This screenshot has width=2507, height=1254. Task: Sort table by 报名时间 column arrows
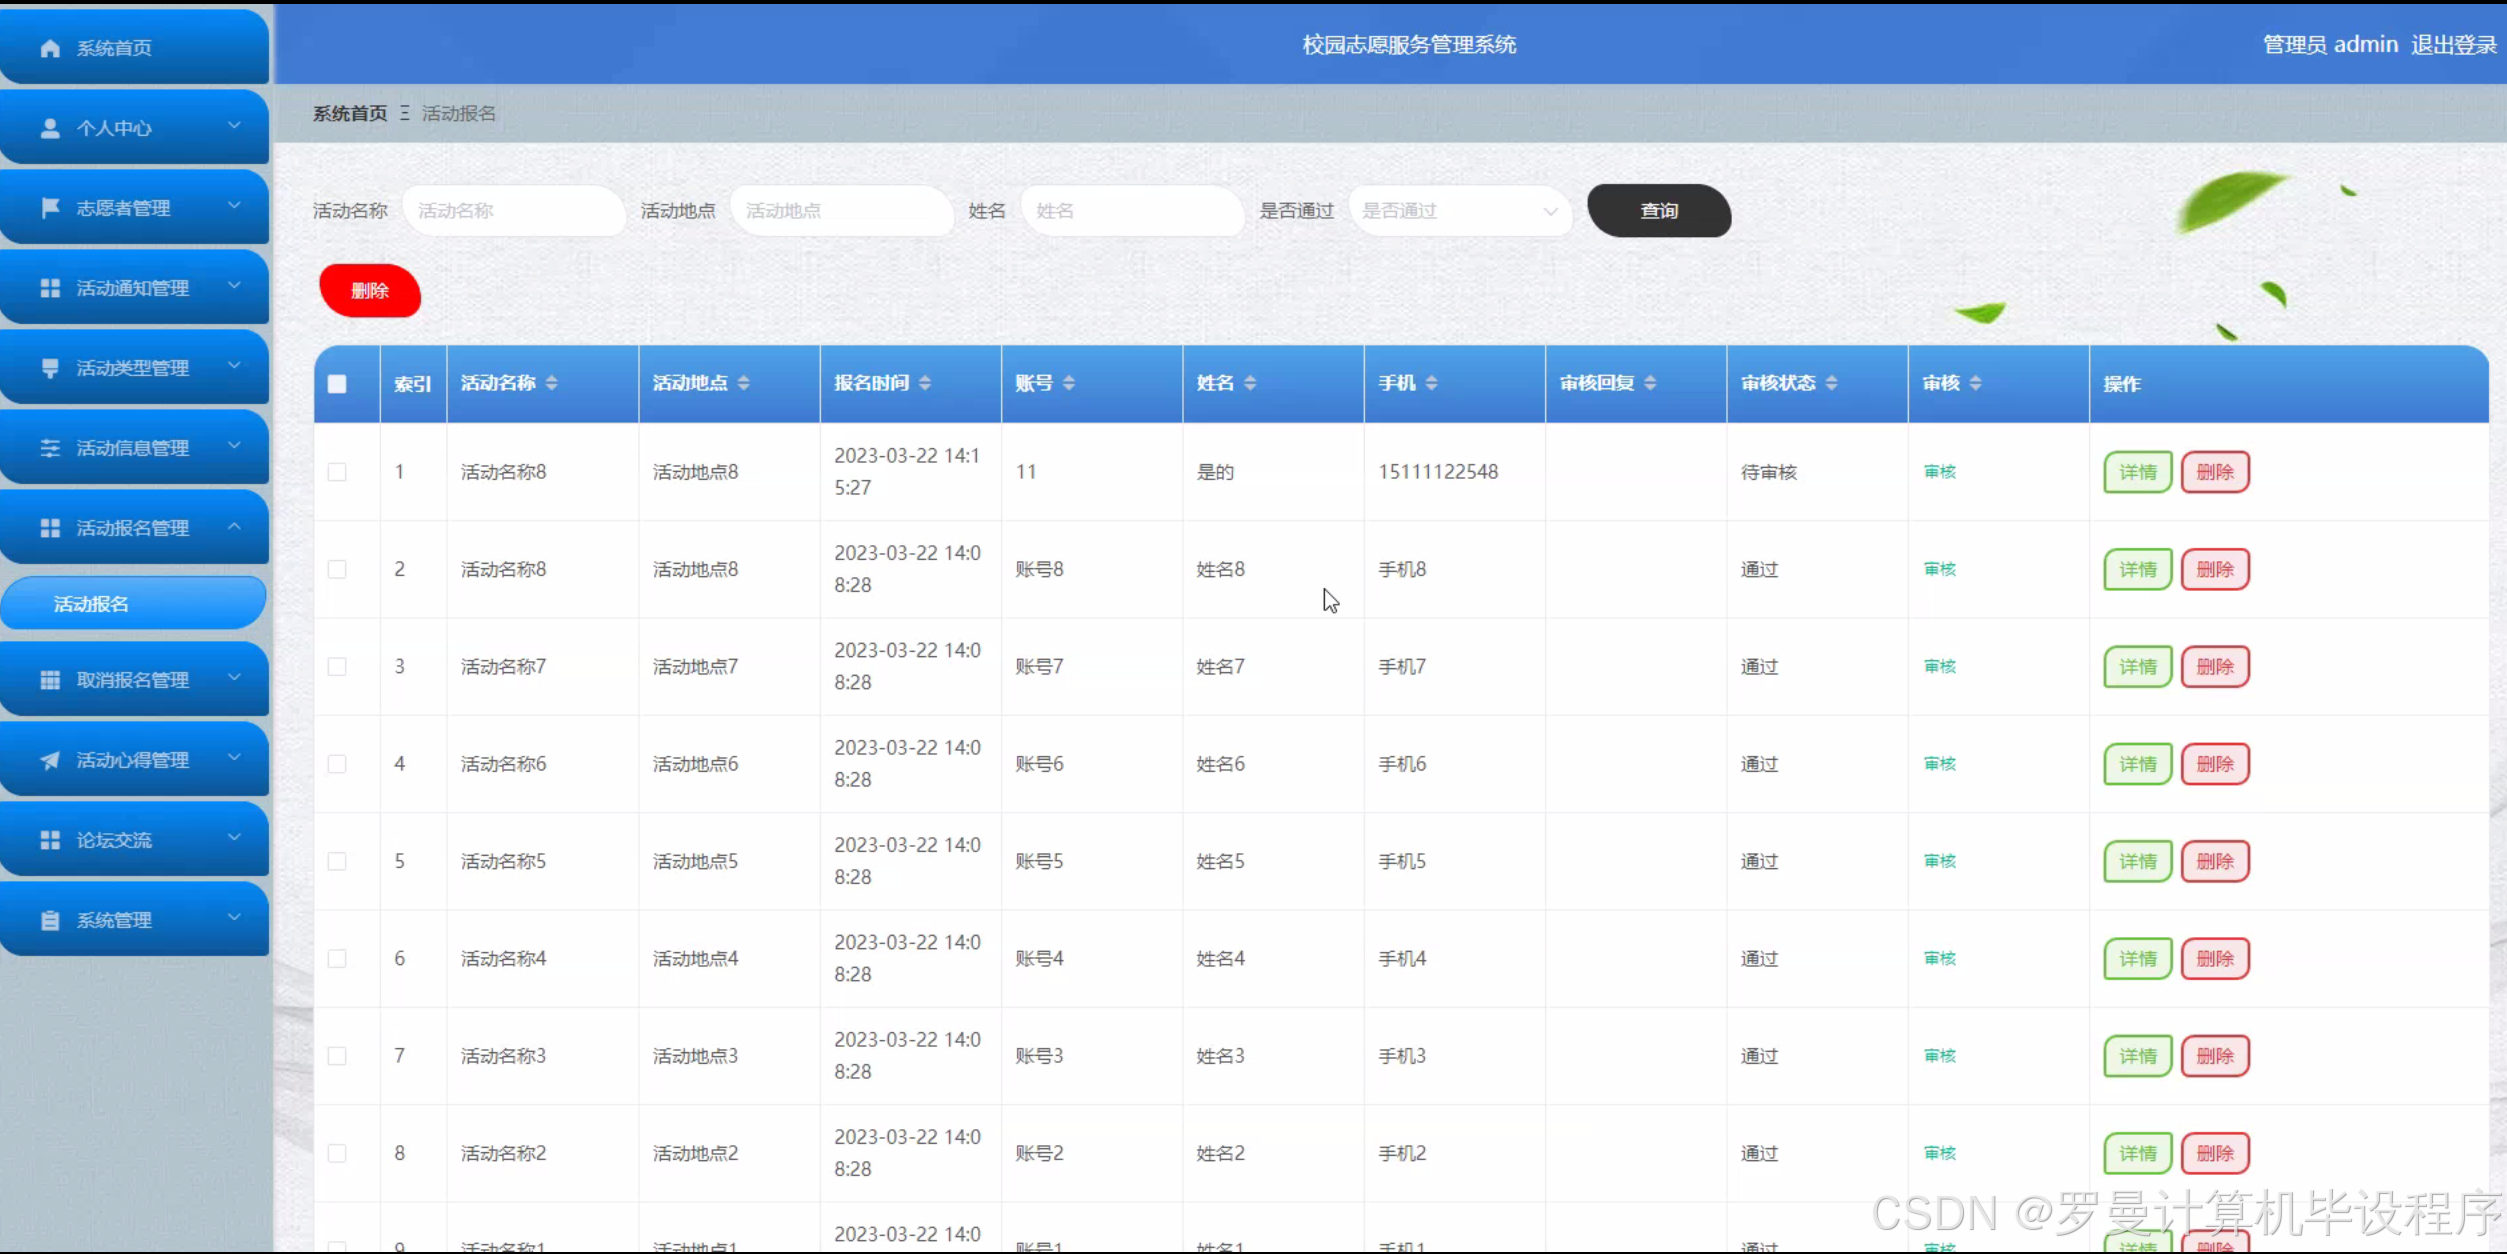[924, 383]
